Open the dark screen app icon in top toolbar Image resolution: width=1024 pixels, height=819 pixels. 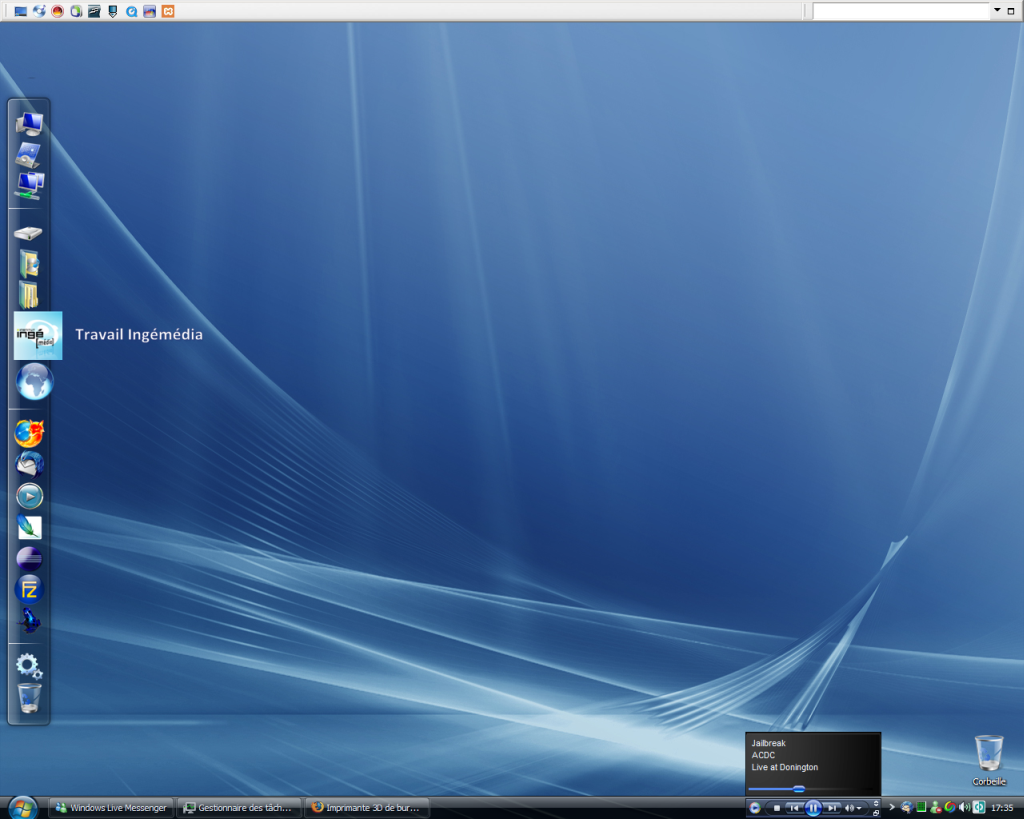pyautogui.click(x=95, y=11)
